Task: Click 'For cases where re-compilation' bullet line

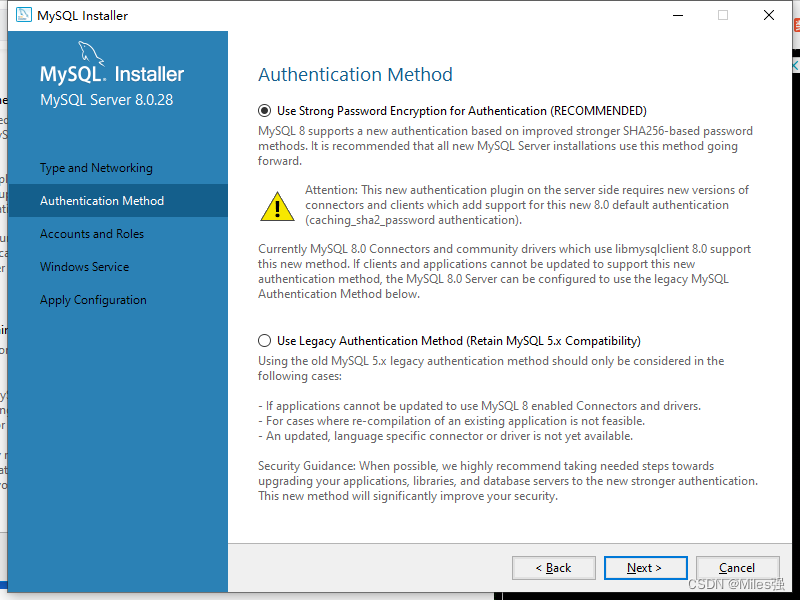Action: (x=452, y=421)
